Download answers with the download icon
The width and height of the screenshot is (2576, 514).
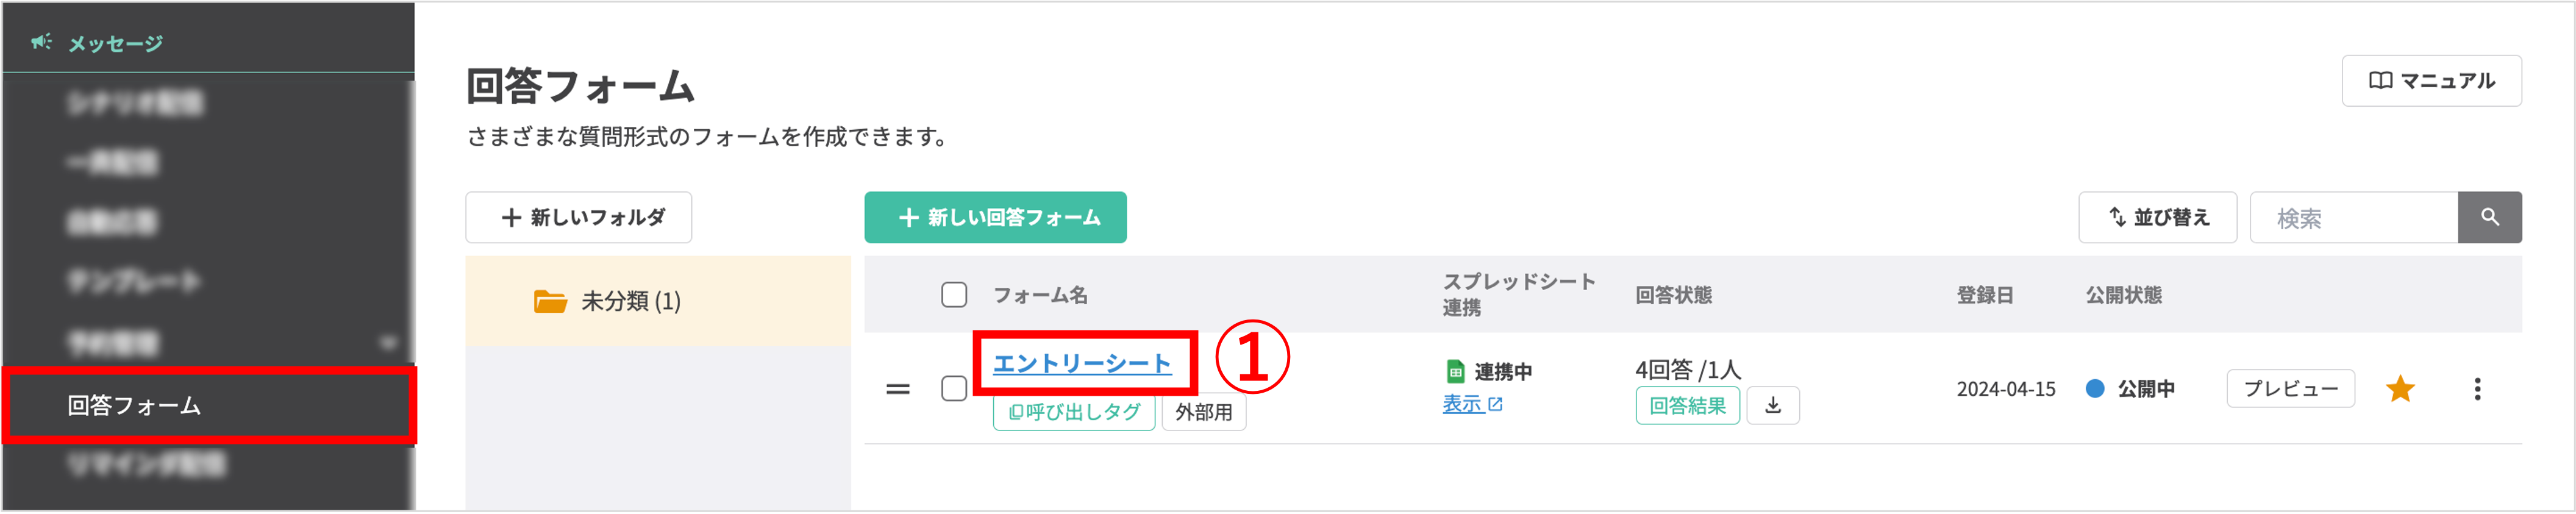click(x=1772, y=405)
